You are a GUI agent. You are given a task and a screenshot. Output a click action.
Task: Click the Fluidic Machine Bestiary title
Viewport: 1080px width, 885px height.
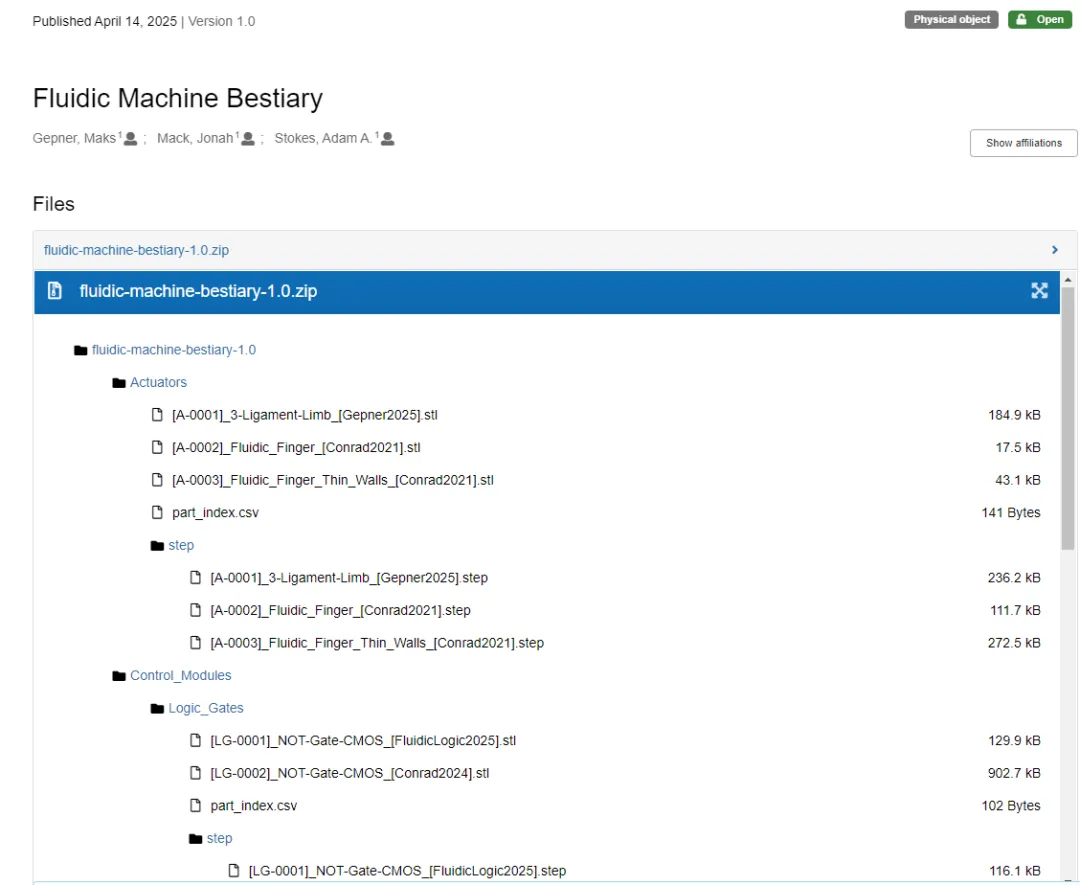tap(178, 98)
